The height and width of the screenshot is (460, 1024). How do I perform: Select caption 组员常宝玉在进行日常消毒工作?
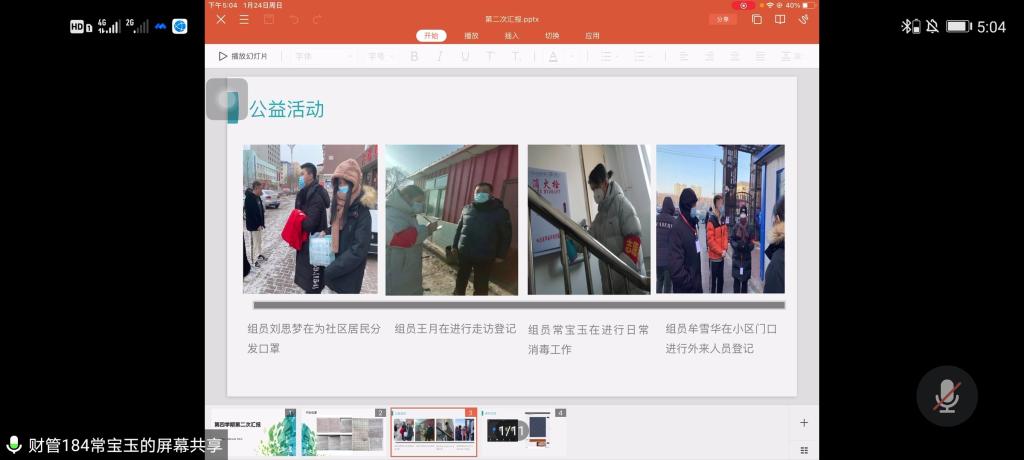tap(588, 340)
